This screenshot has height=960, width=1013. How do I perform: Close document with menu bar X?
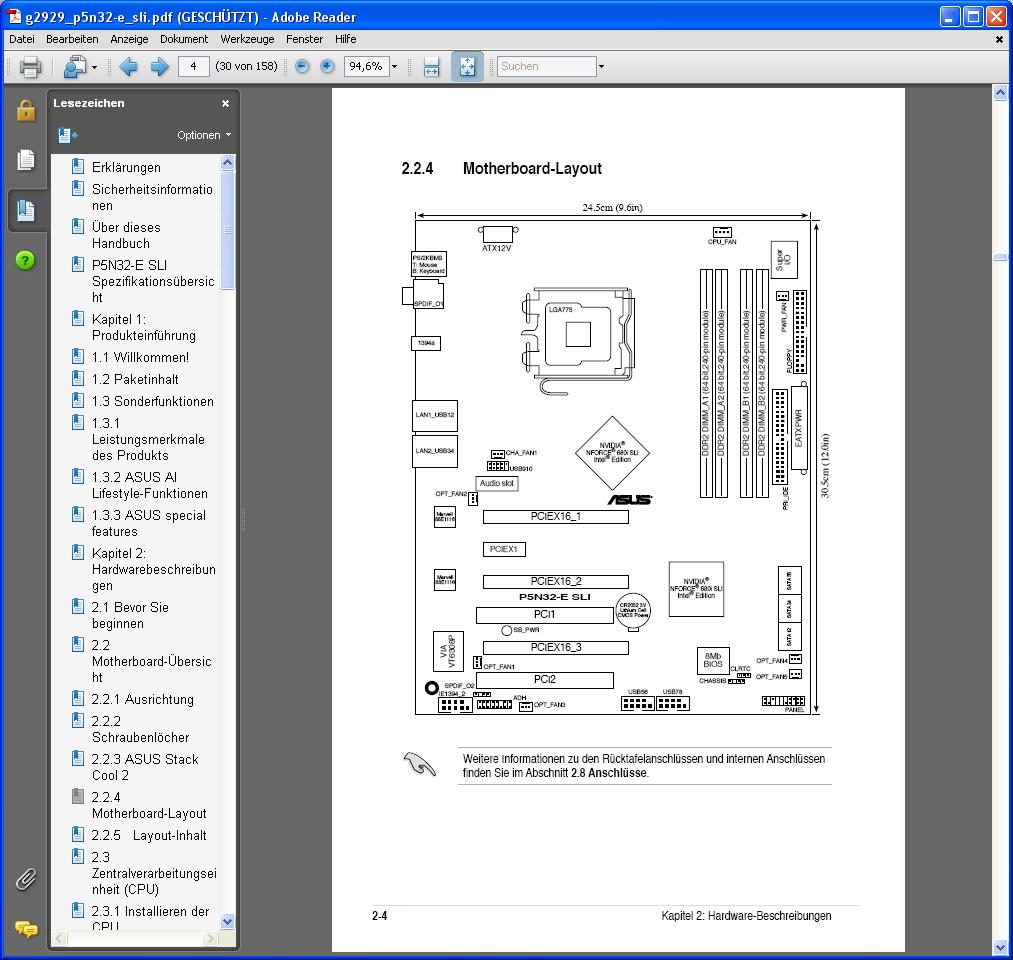click(x=999, y=39)
